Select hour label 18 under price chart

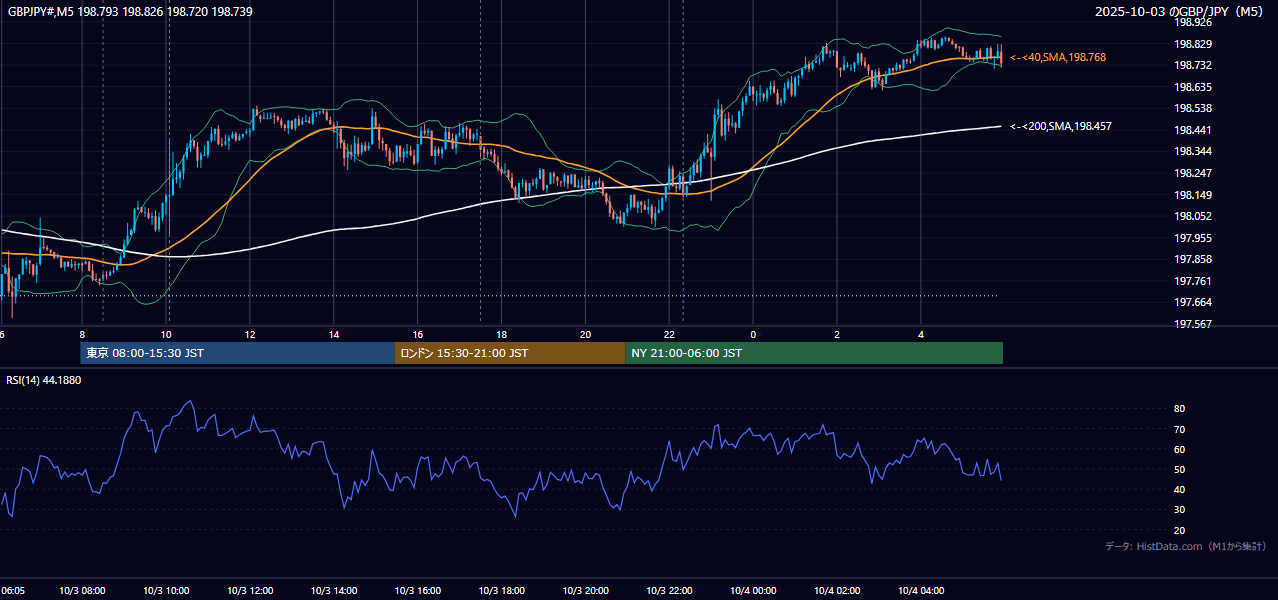[502, 334]
